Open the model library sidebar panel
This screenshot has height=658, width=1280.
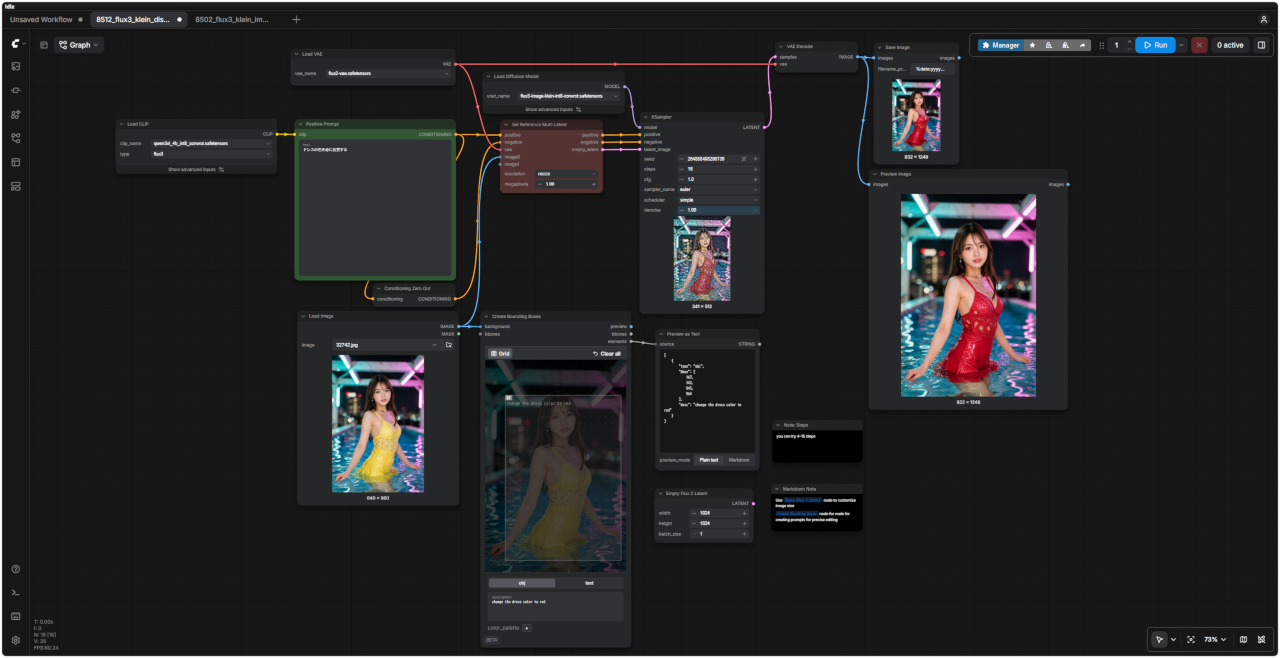pos(16,114)
